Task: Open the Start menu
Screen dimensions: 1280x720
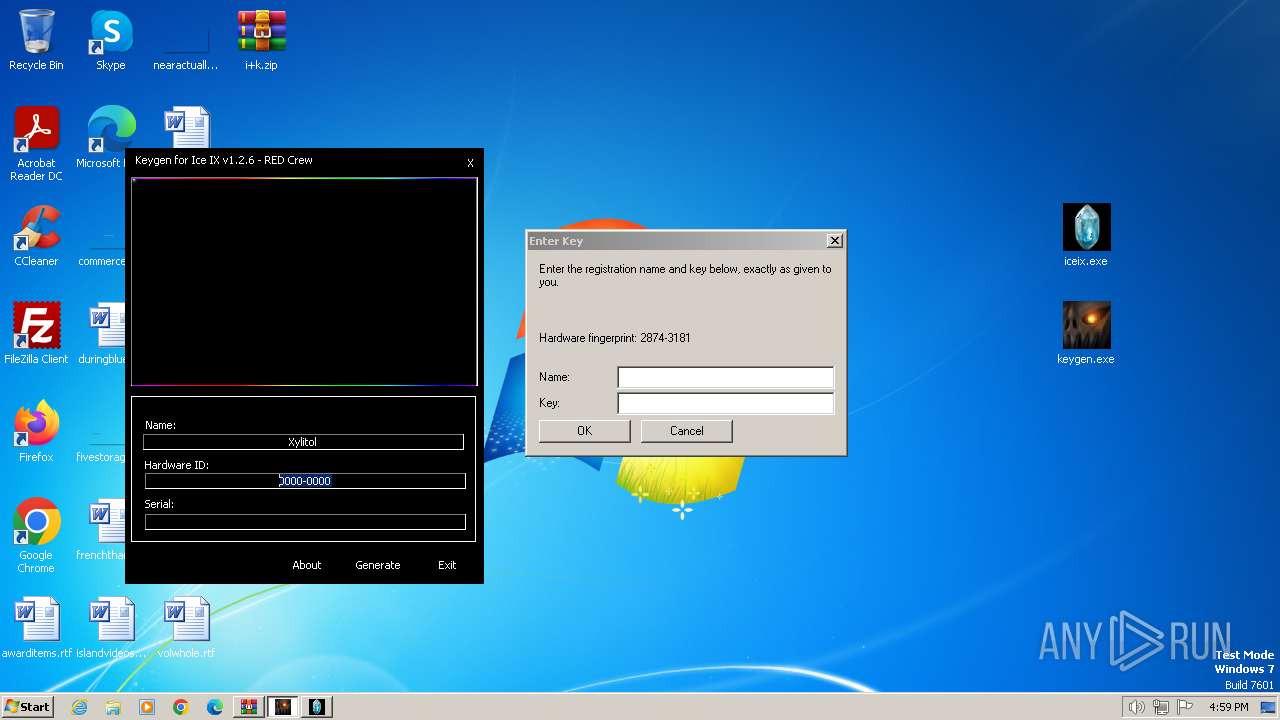Action: coord(28,707)
